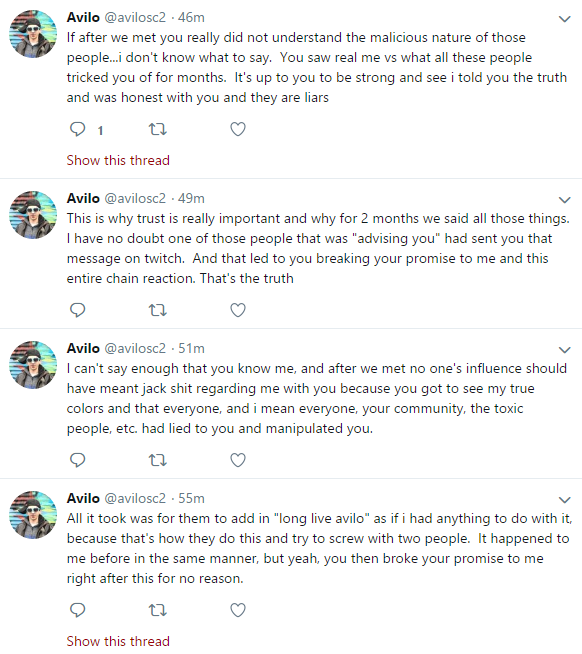Like the 51m tweet
This screenshot has width=582, height=654.
(238, 460)
